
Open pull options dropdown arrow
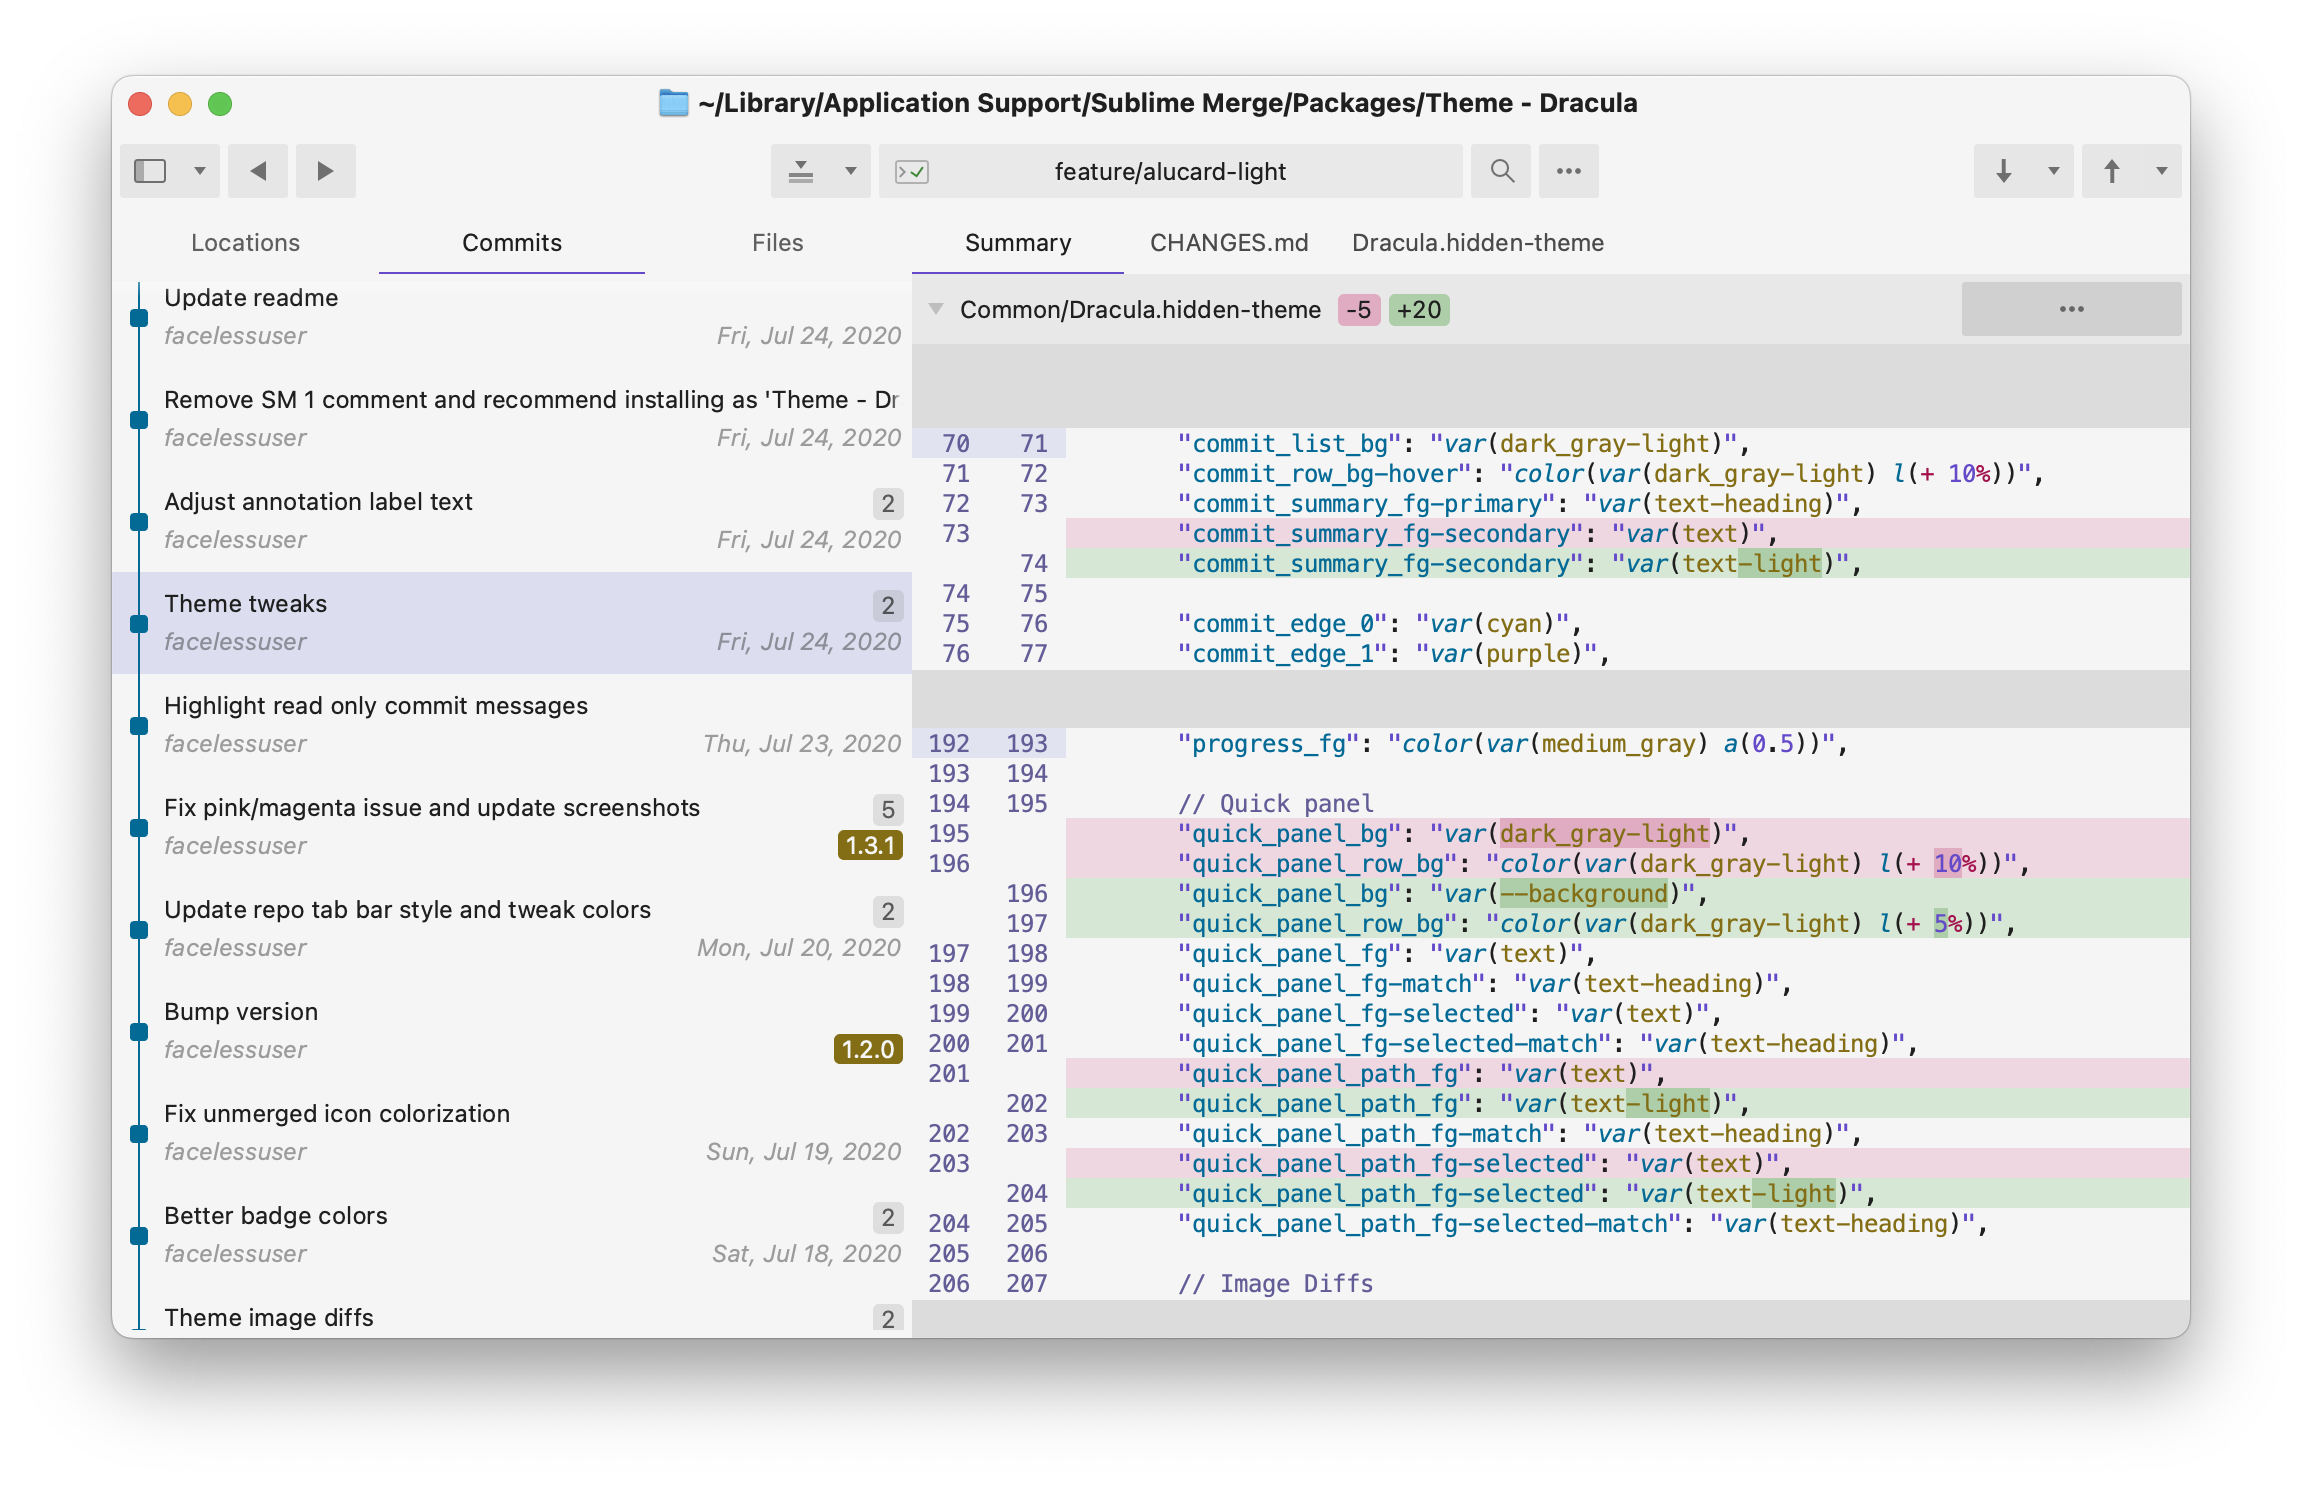click(x=2053, y=171)
